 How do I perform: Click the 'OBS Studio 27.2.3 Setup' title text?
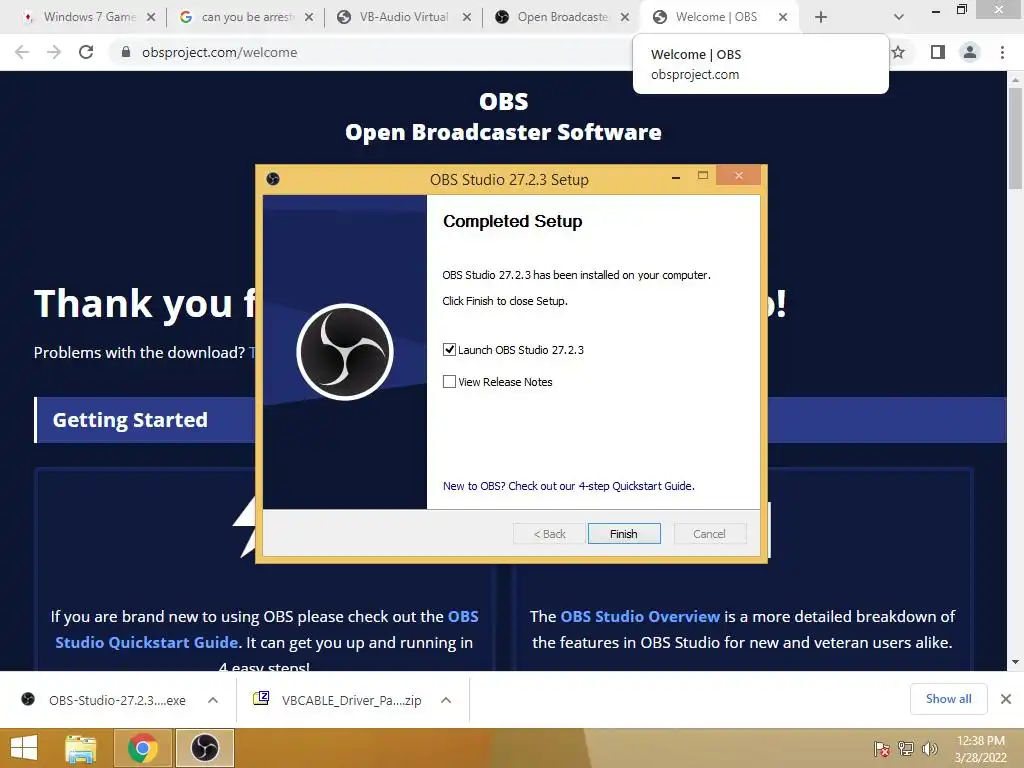(x=509, y=180)
